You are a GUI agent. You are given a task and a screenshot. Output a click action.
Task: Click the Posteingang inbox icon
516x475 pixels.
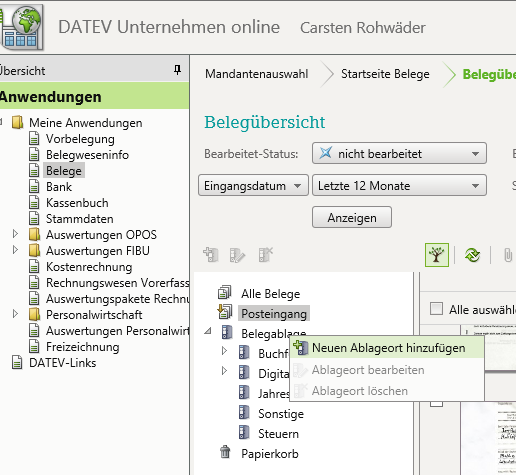tap(224, 312)
